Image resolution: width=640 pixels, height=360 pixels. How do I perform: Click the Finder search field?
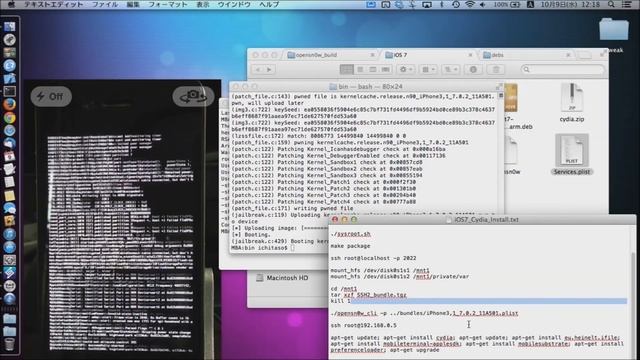click(562, 70)
